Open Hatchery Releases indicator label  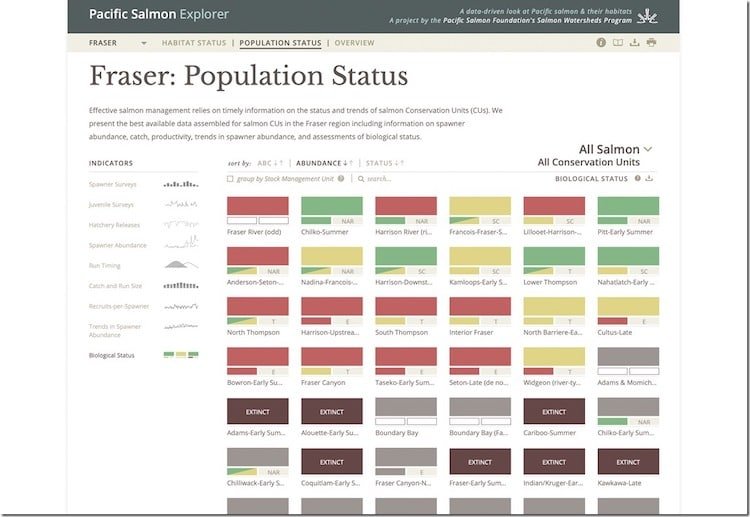tap(114, 225)
